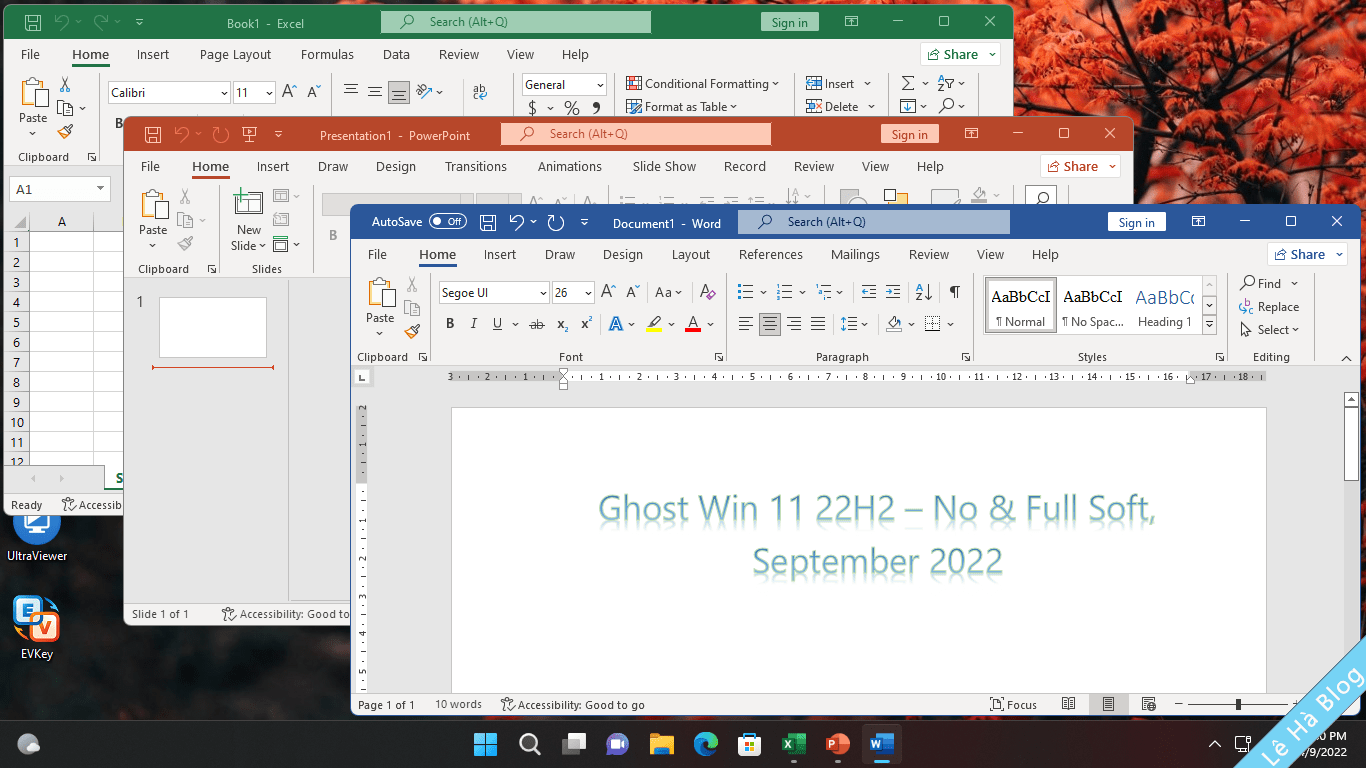Select Heading 1 style in Word
1366x768 pixels.
pos(1164,305)
